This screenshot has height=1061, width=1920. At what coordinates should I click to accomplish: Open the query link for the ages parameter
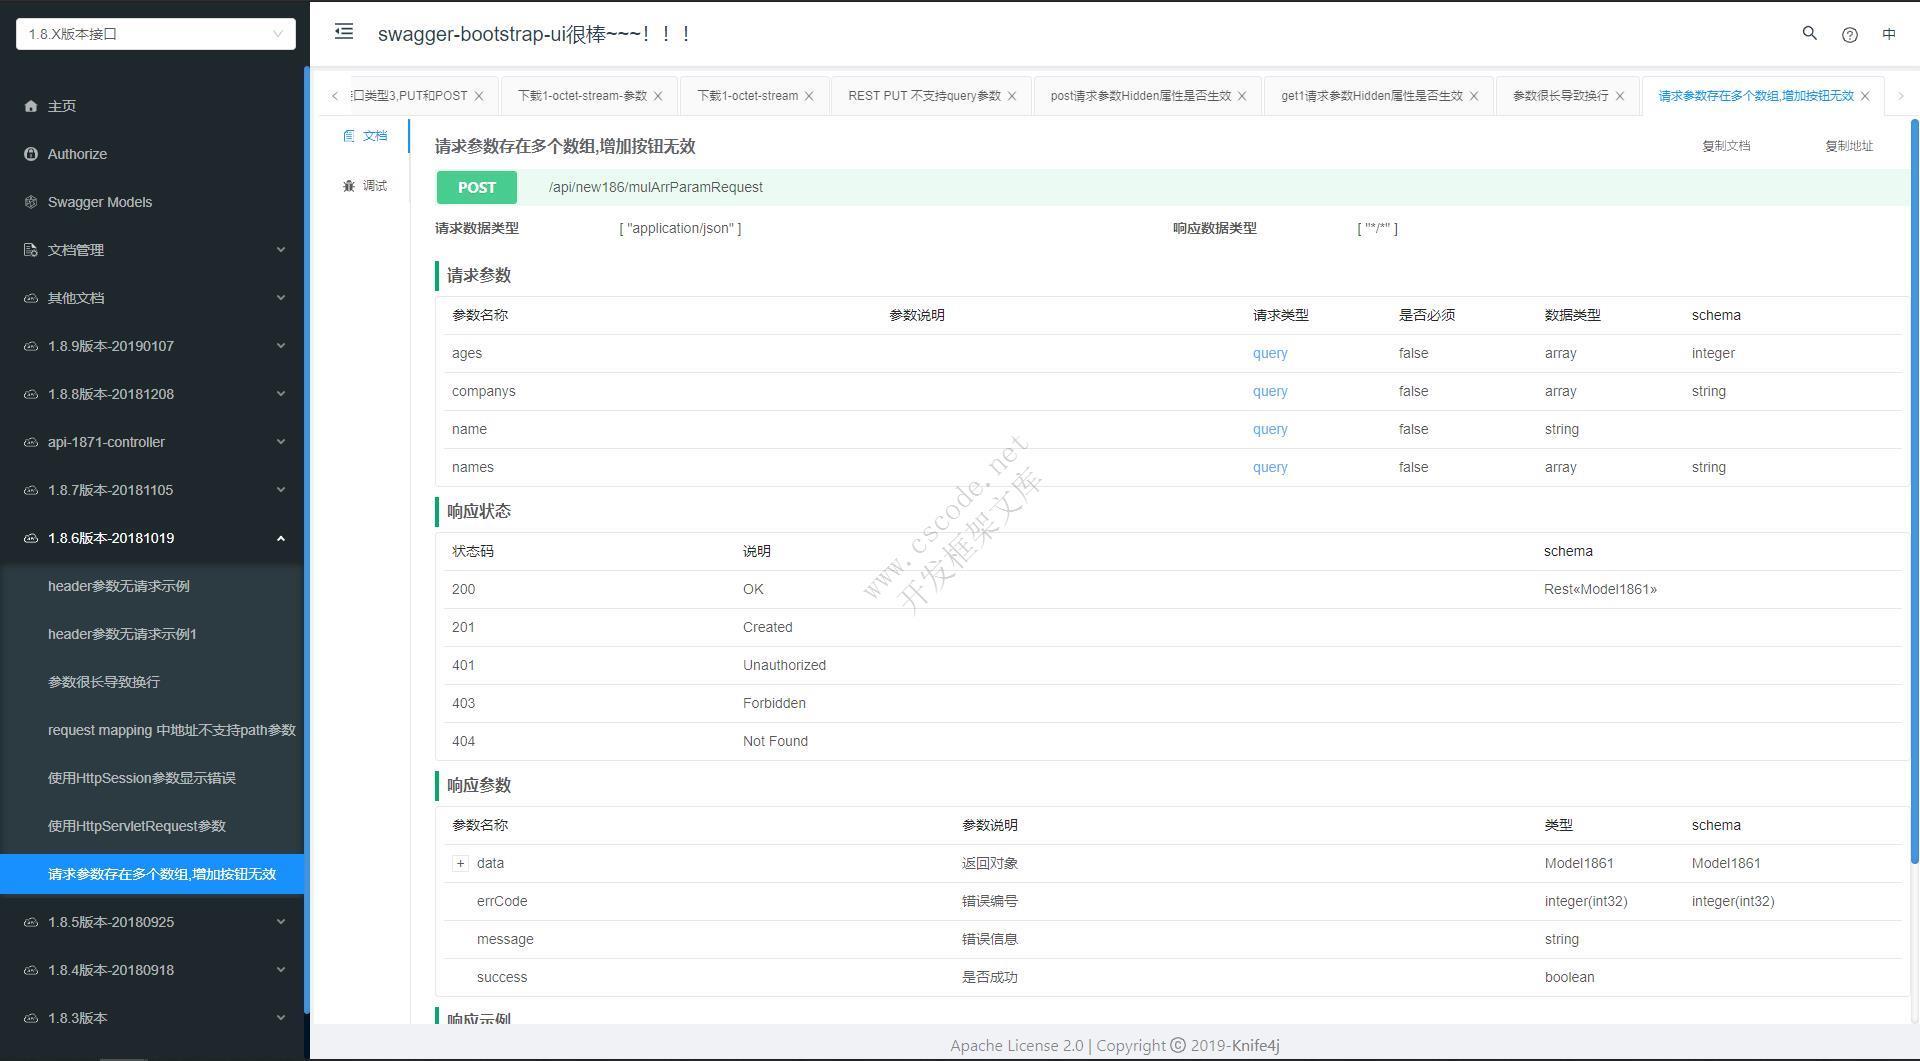pos(1269,353)
